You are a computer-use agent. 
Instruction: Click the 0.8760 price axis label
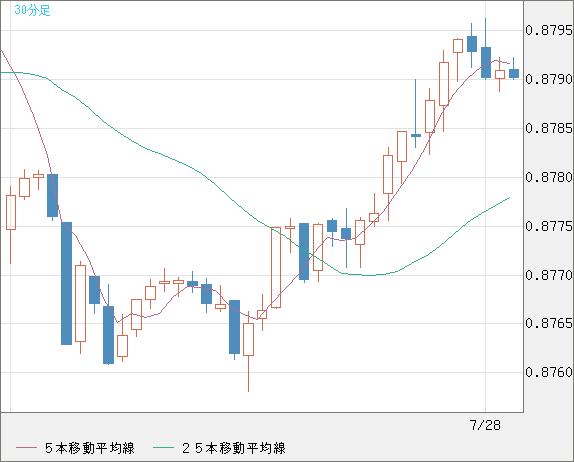pos(549,372)
